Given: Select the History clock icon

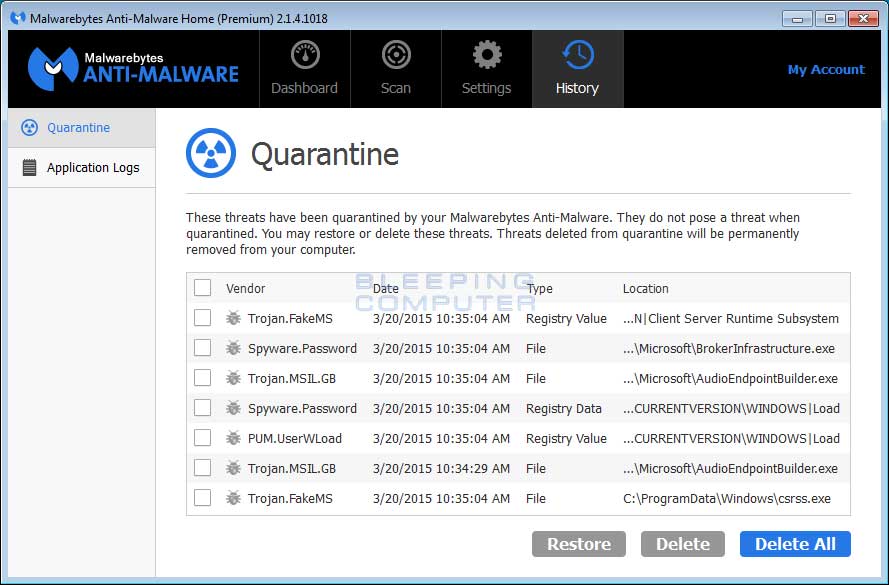Looking at the screenshot, I should pos(577,55).
